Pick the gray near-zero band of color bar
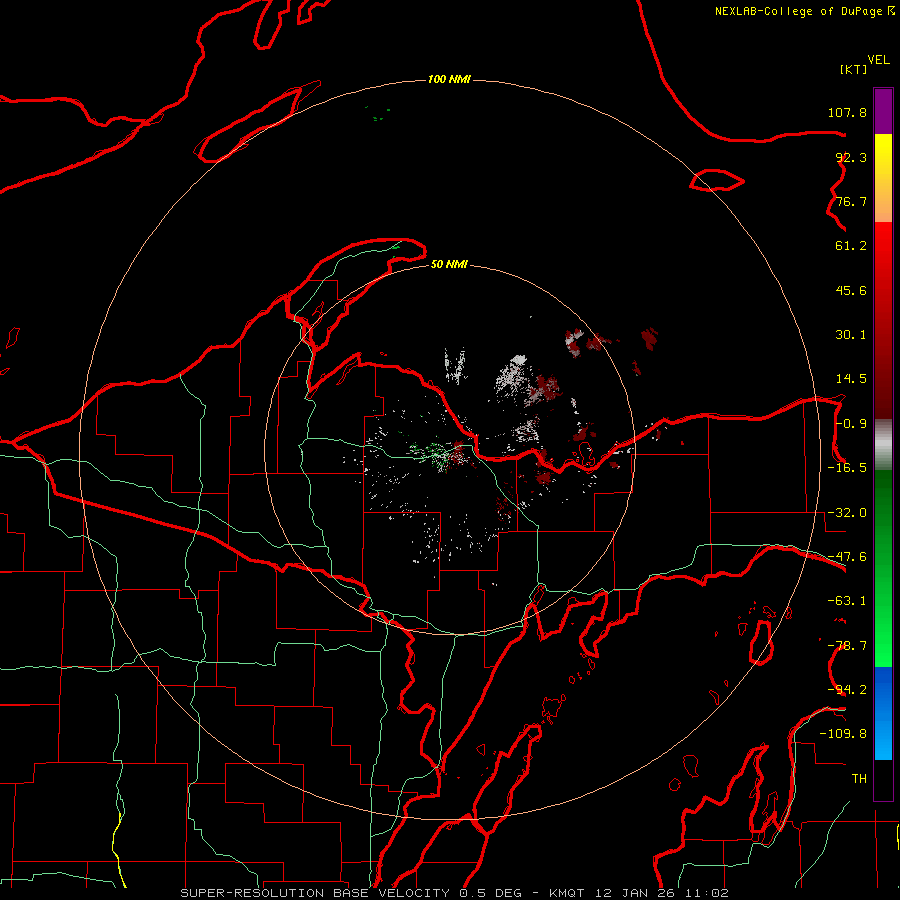900x900 pixels. [x=883, y=445]
